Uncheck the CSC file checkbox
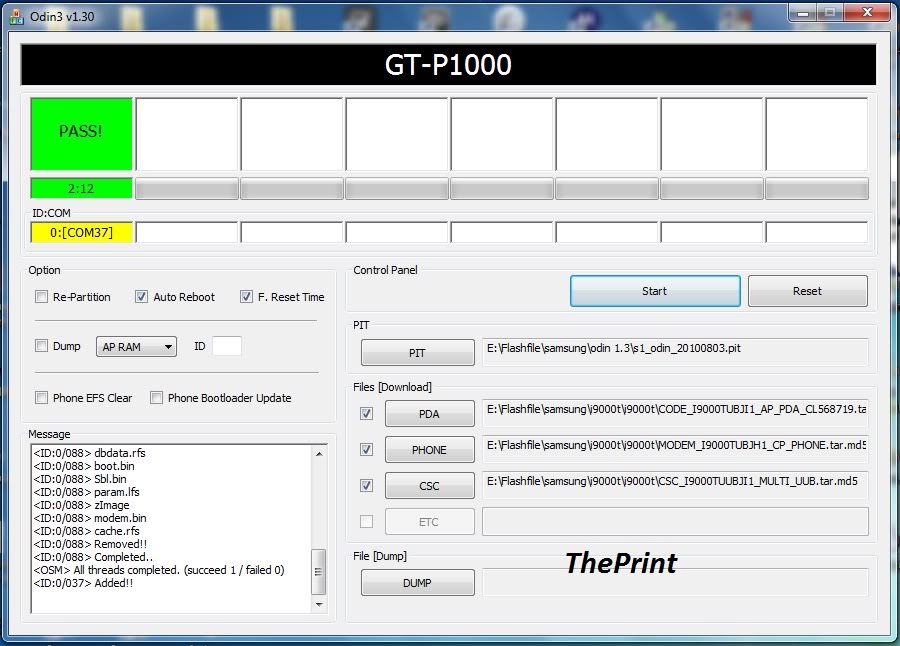The image size is (900, 646). (366, 486)
